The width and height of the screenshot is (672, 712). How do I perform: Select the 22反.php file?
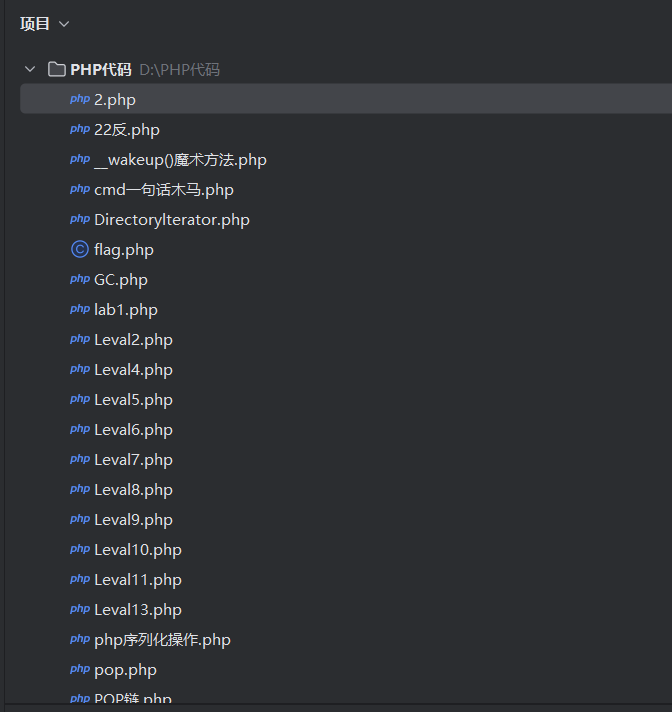point(126,130)
